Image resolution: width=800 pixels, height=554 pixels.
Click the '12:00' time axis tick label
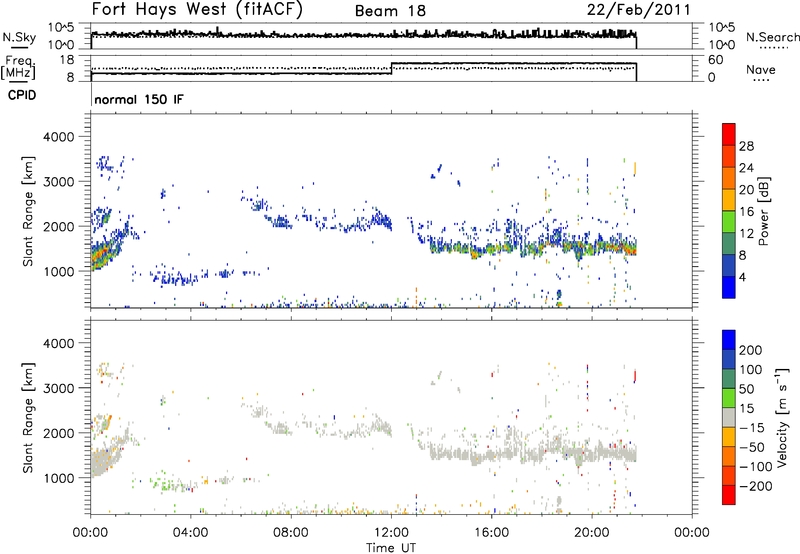point(391,533)
